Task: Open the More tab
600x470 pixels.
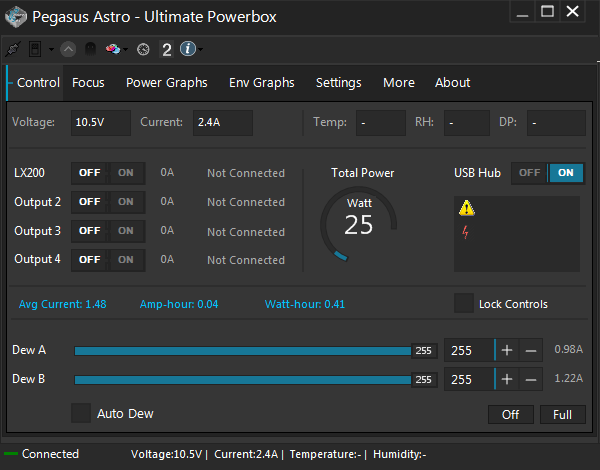Action: [x=399, y=83]
